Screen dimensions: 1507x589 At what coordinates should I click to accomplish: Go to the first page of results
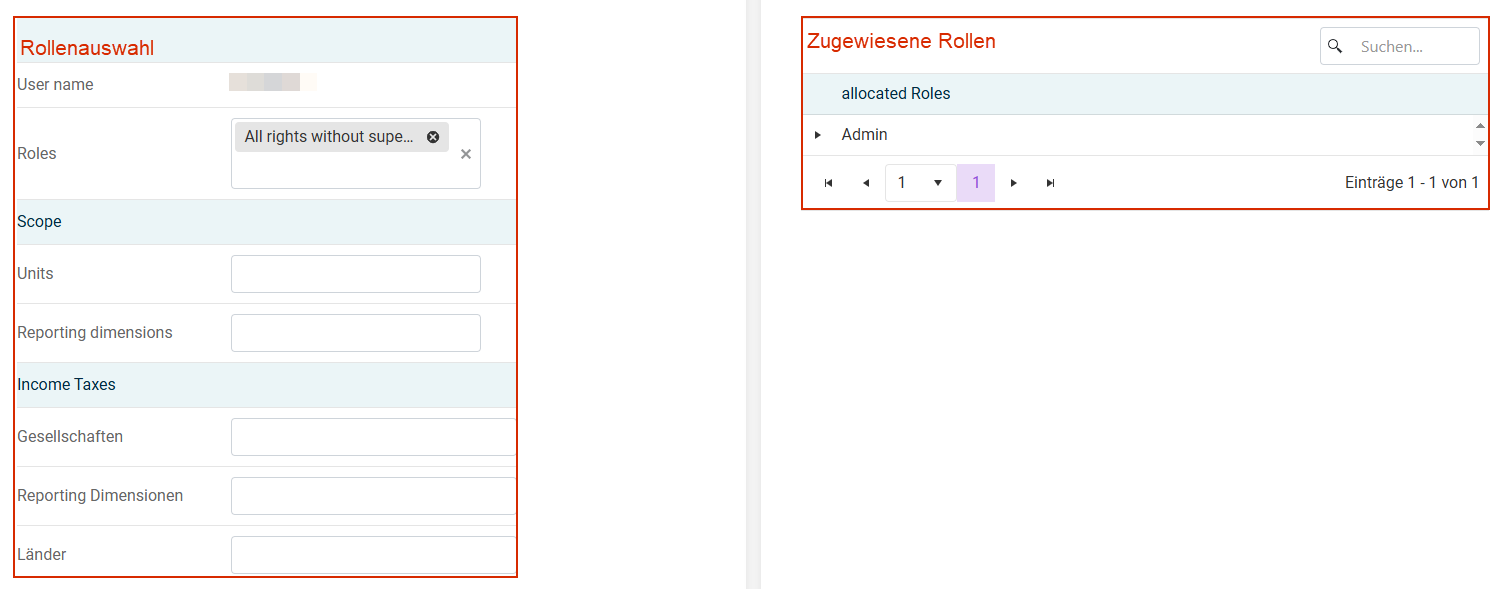828,183
